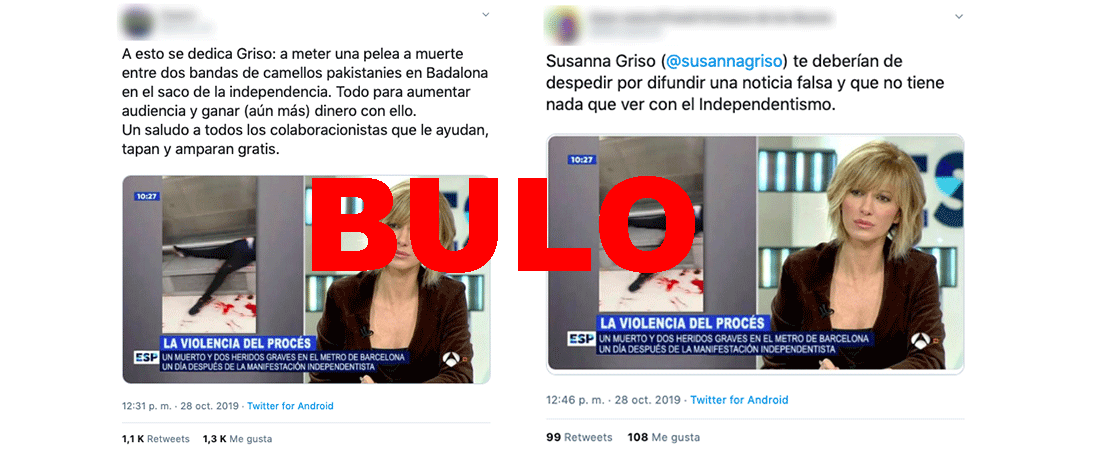Click the ESP logo in the right image
Screen dimensions: 1105x450
(x=582, y=339)
